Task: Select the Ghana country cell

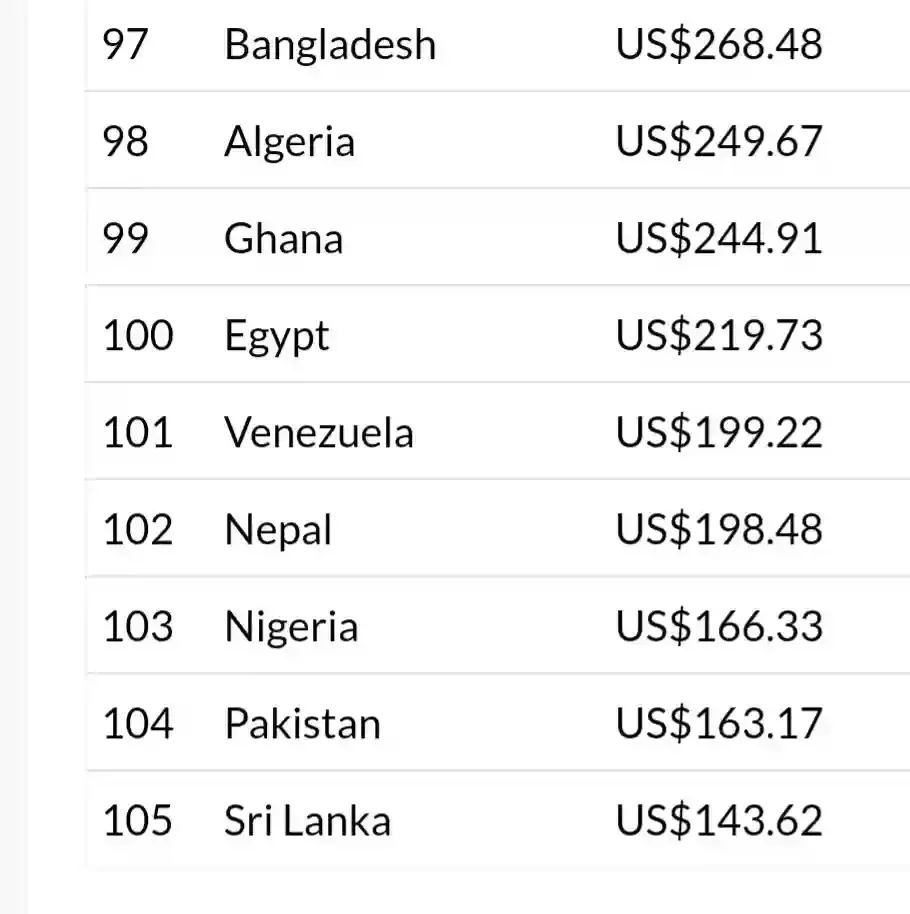Action: click(x=284, y=238)
